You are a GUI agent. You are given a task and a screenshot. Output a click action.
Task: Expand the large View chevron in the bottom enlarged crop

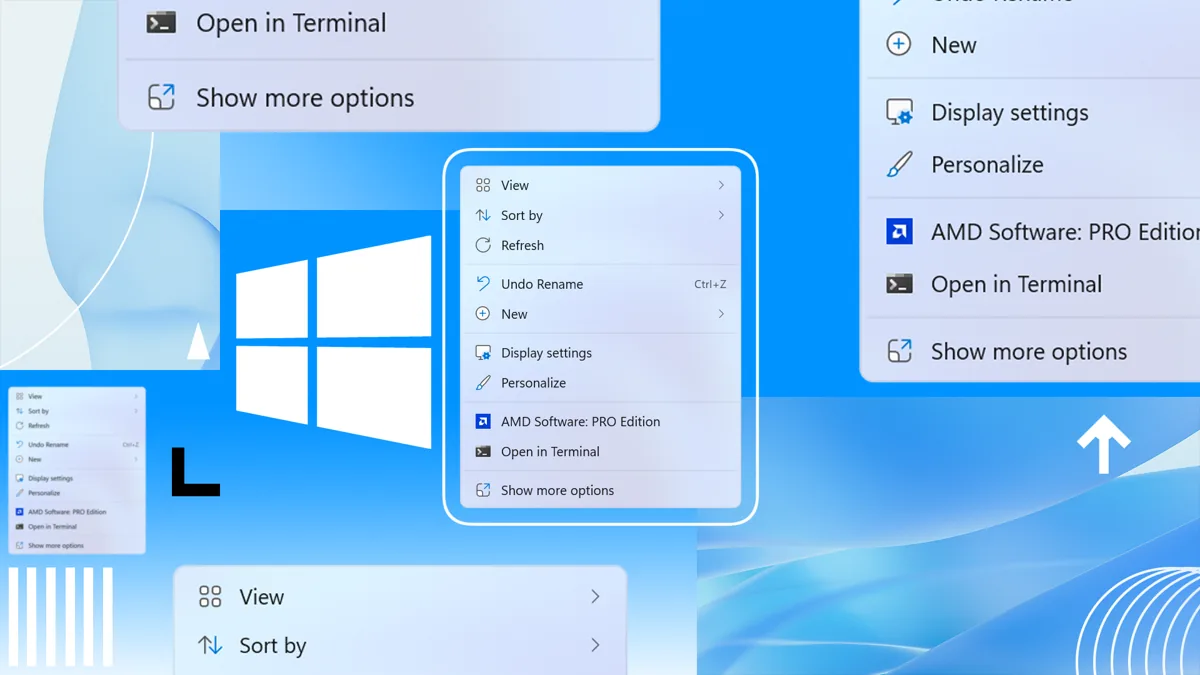(x=595, y=597)
